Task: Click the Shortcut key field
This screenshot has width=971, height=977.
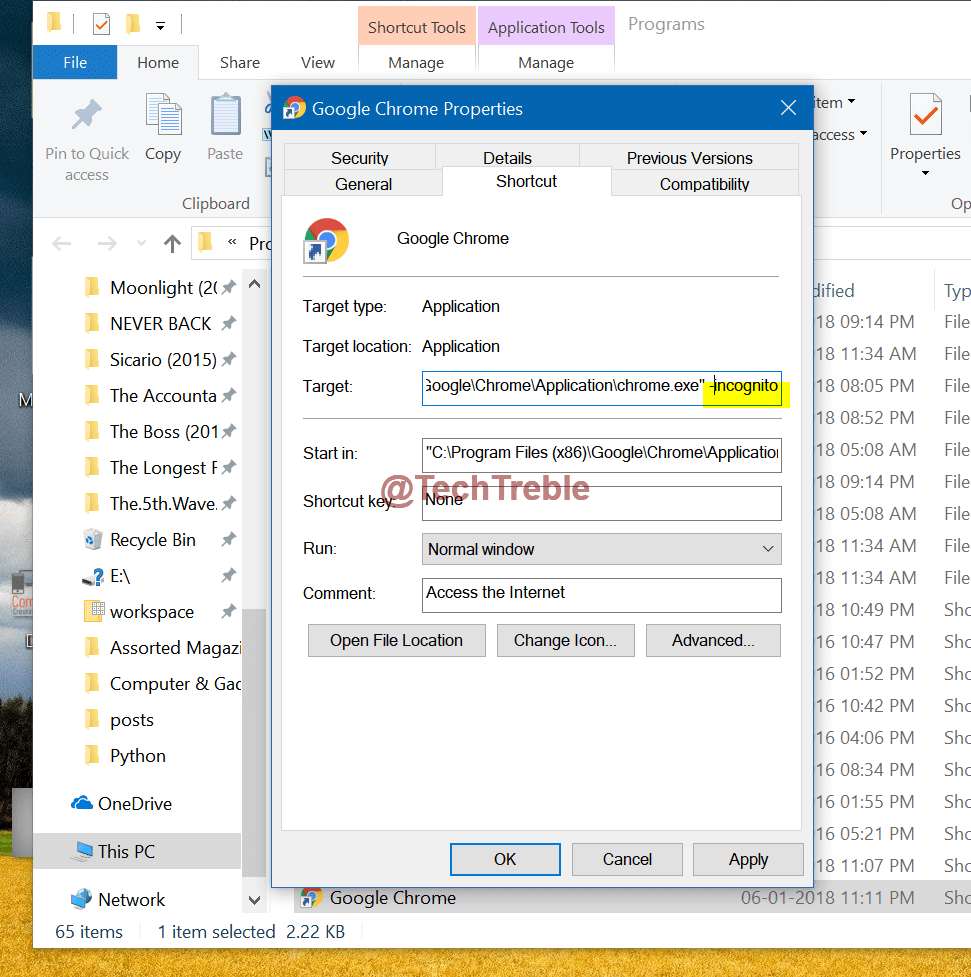Action: click(x=601, y=503)
